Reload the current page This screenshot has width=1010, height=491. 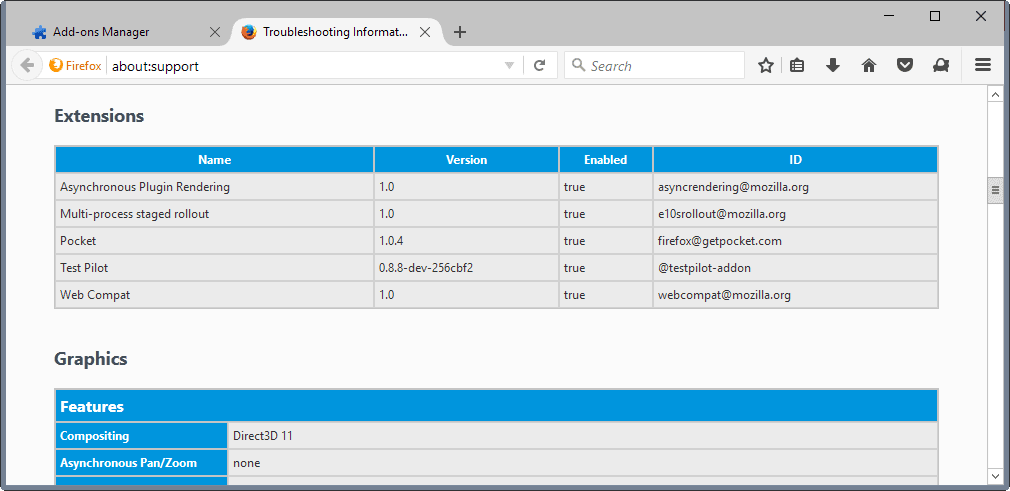540,66
